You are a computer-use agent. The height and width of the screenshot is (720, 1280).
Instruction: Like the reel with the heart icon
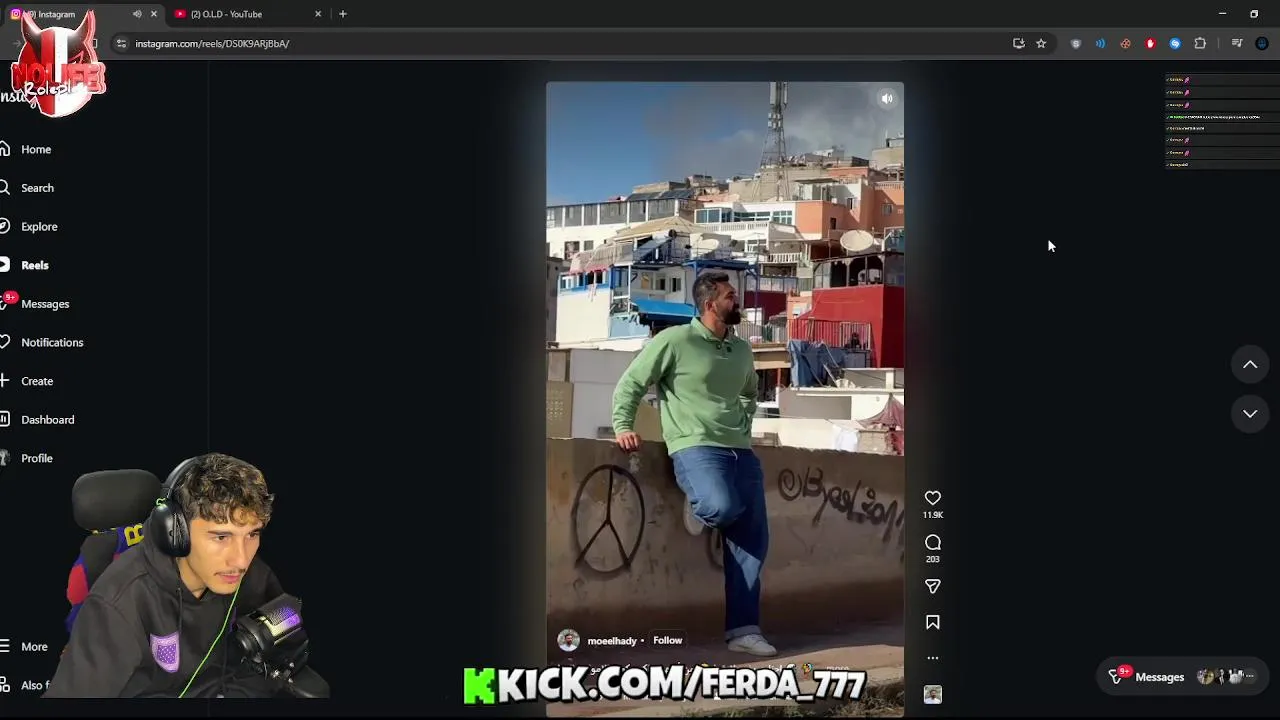pos(932,498)
